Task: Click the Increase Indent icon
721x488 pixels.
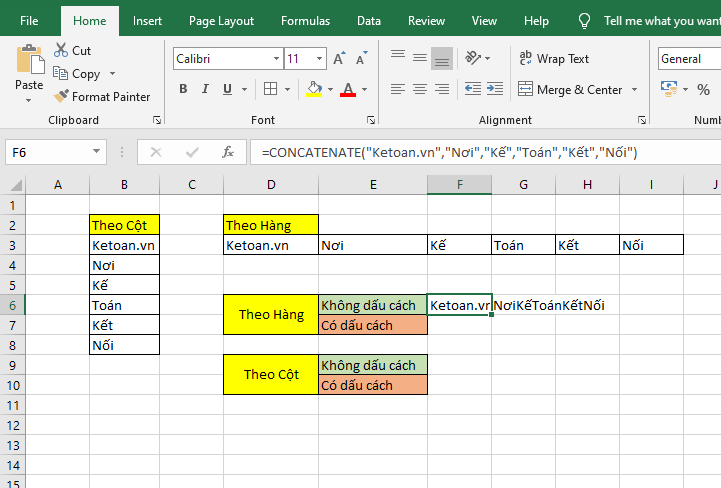Action: click(x=493, y=90)
